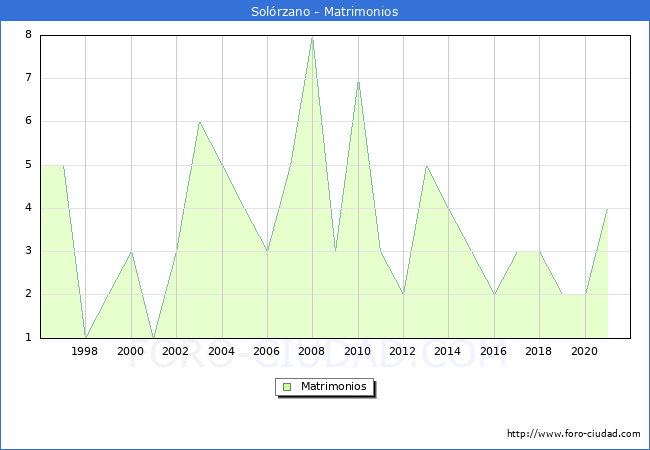
Task: Click the y-axis value 2
Action: [x=28, y=294]
